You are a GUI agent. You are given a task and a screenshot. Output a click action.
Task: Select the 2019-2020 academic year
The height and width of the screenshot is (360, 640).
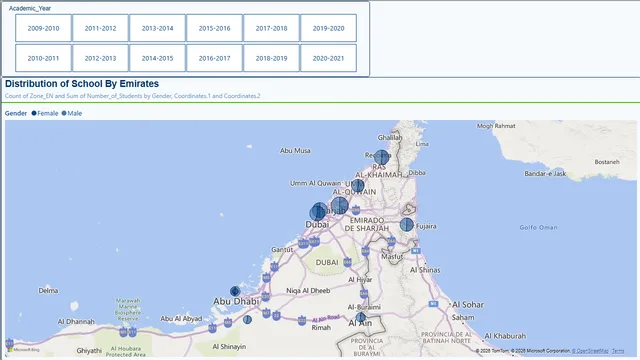pyautogui.click(x=329, y=28)
